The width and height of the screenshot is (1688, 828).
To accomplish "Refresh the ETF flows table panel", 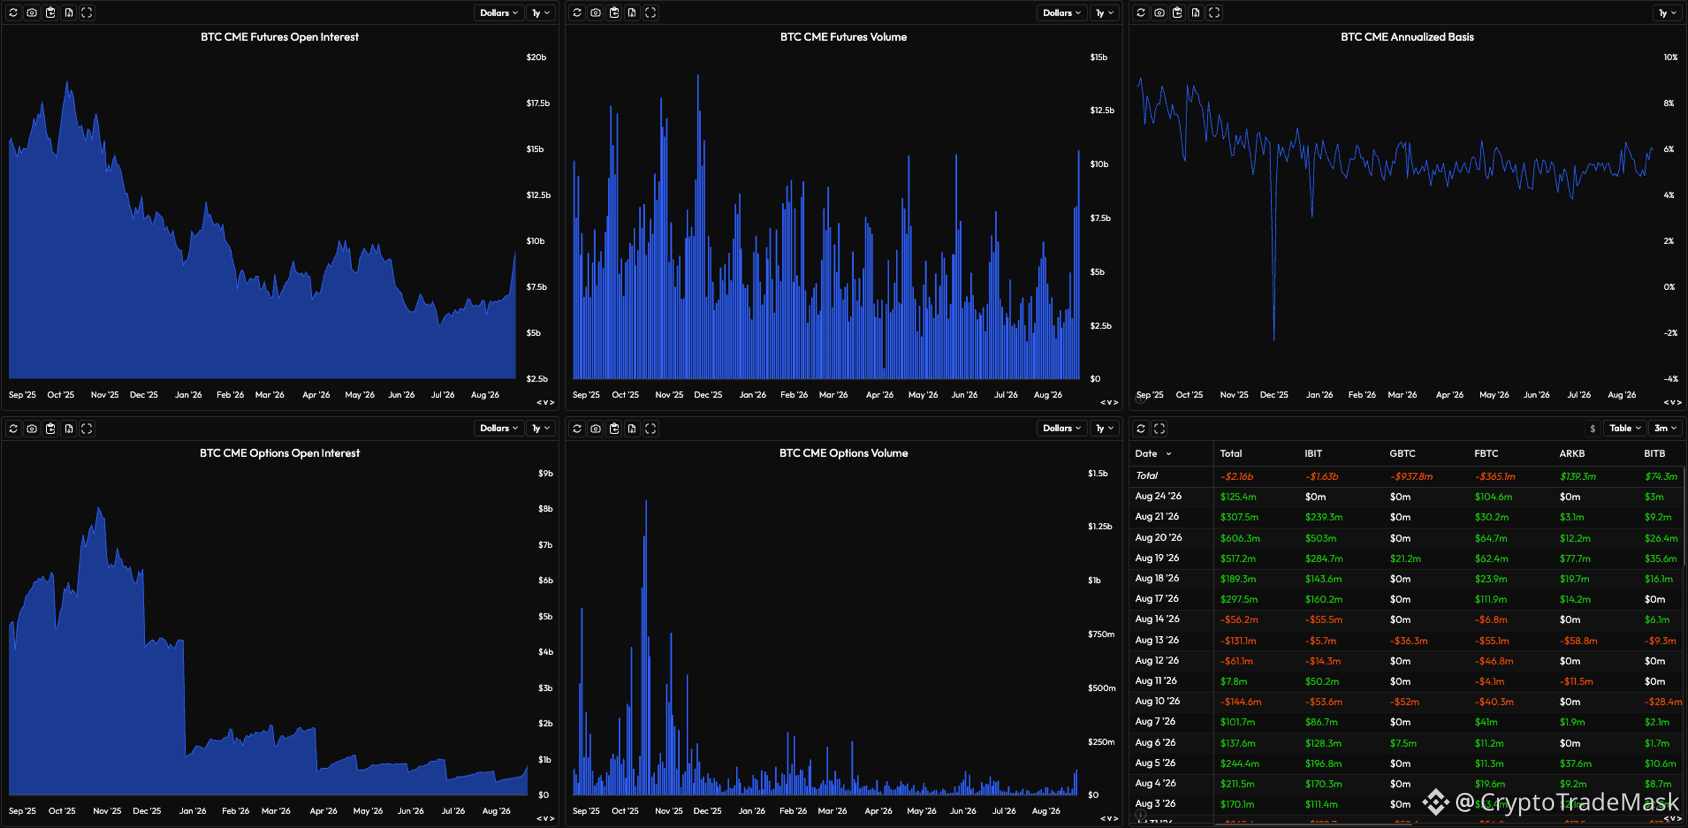I will 1141,429.
